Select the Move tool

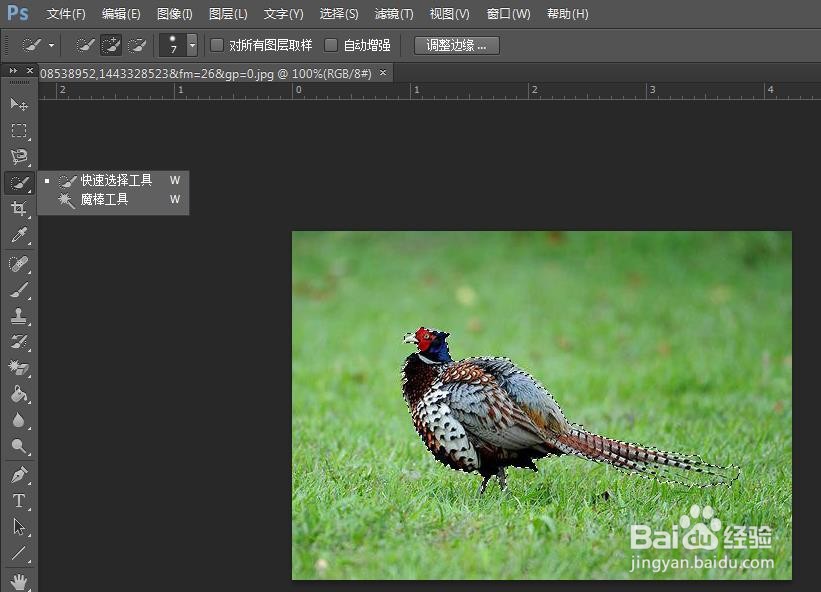(x=19, y=104)
